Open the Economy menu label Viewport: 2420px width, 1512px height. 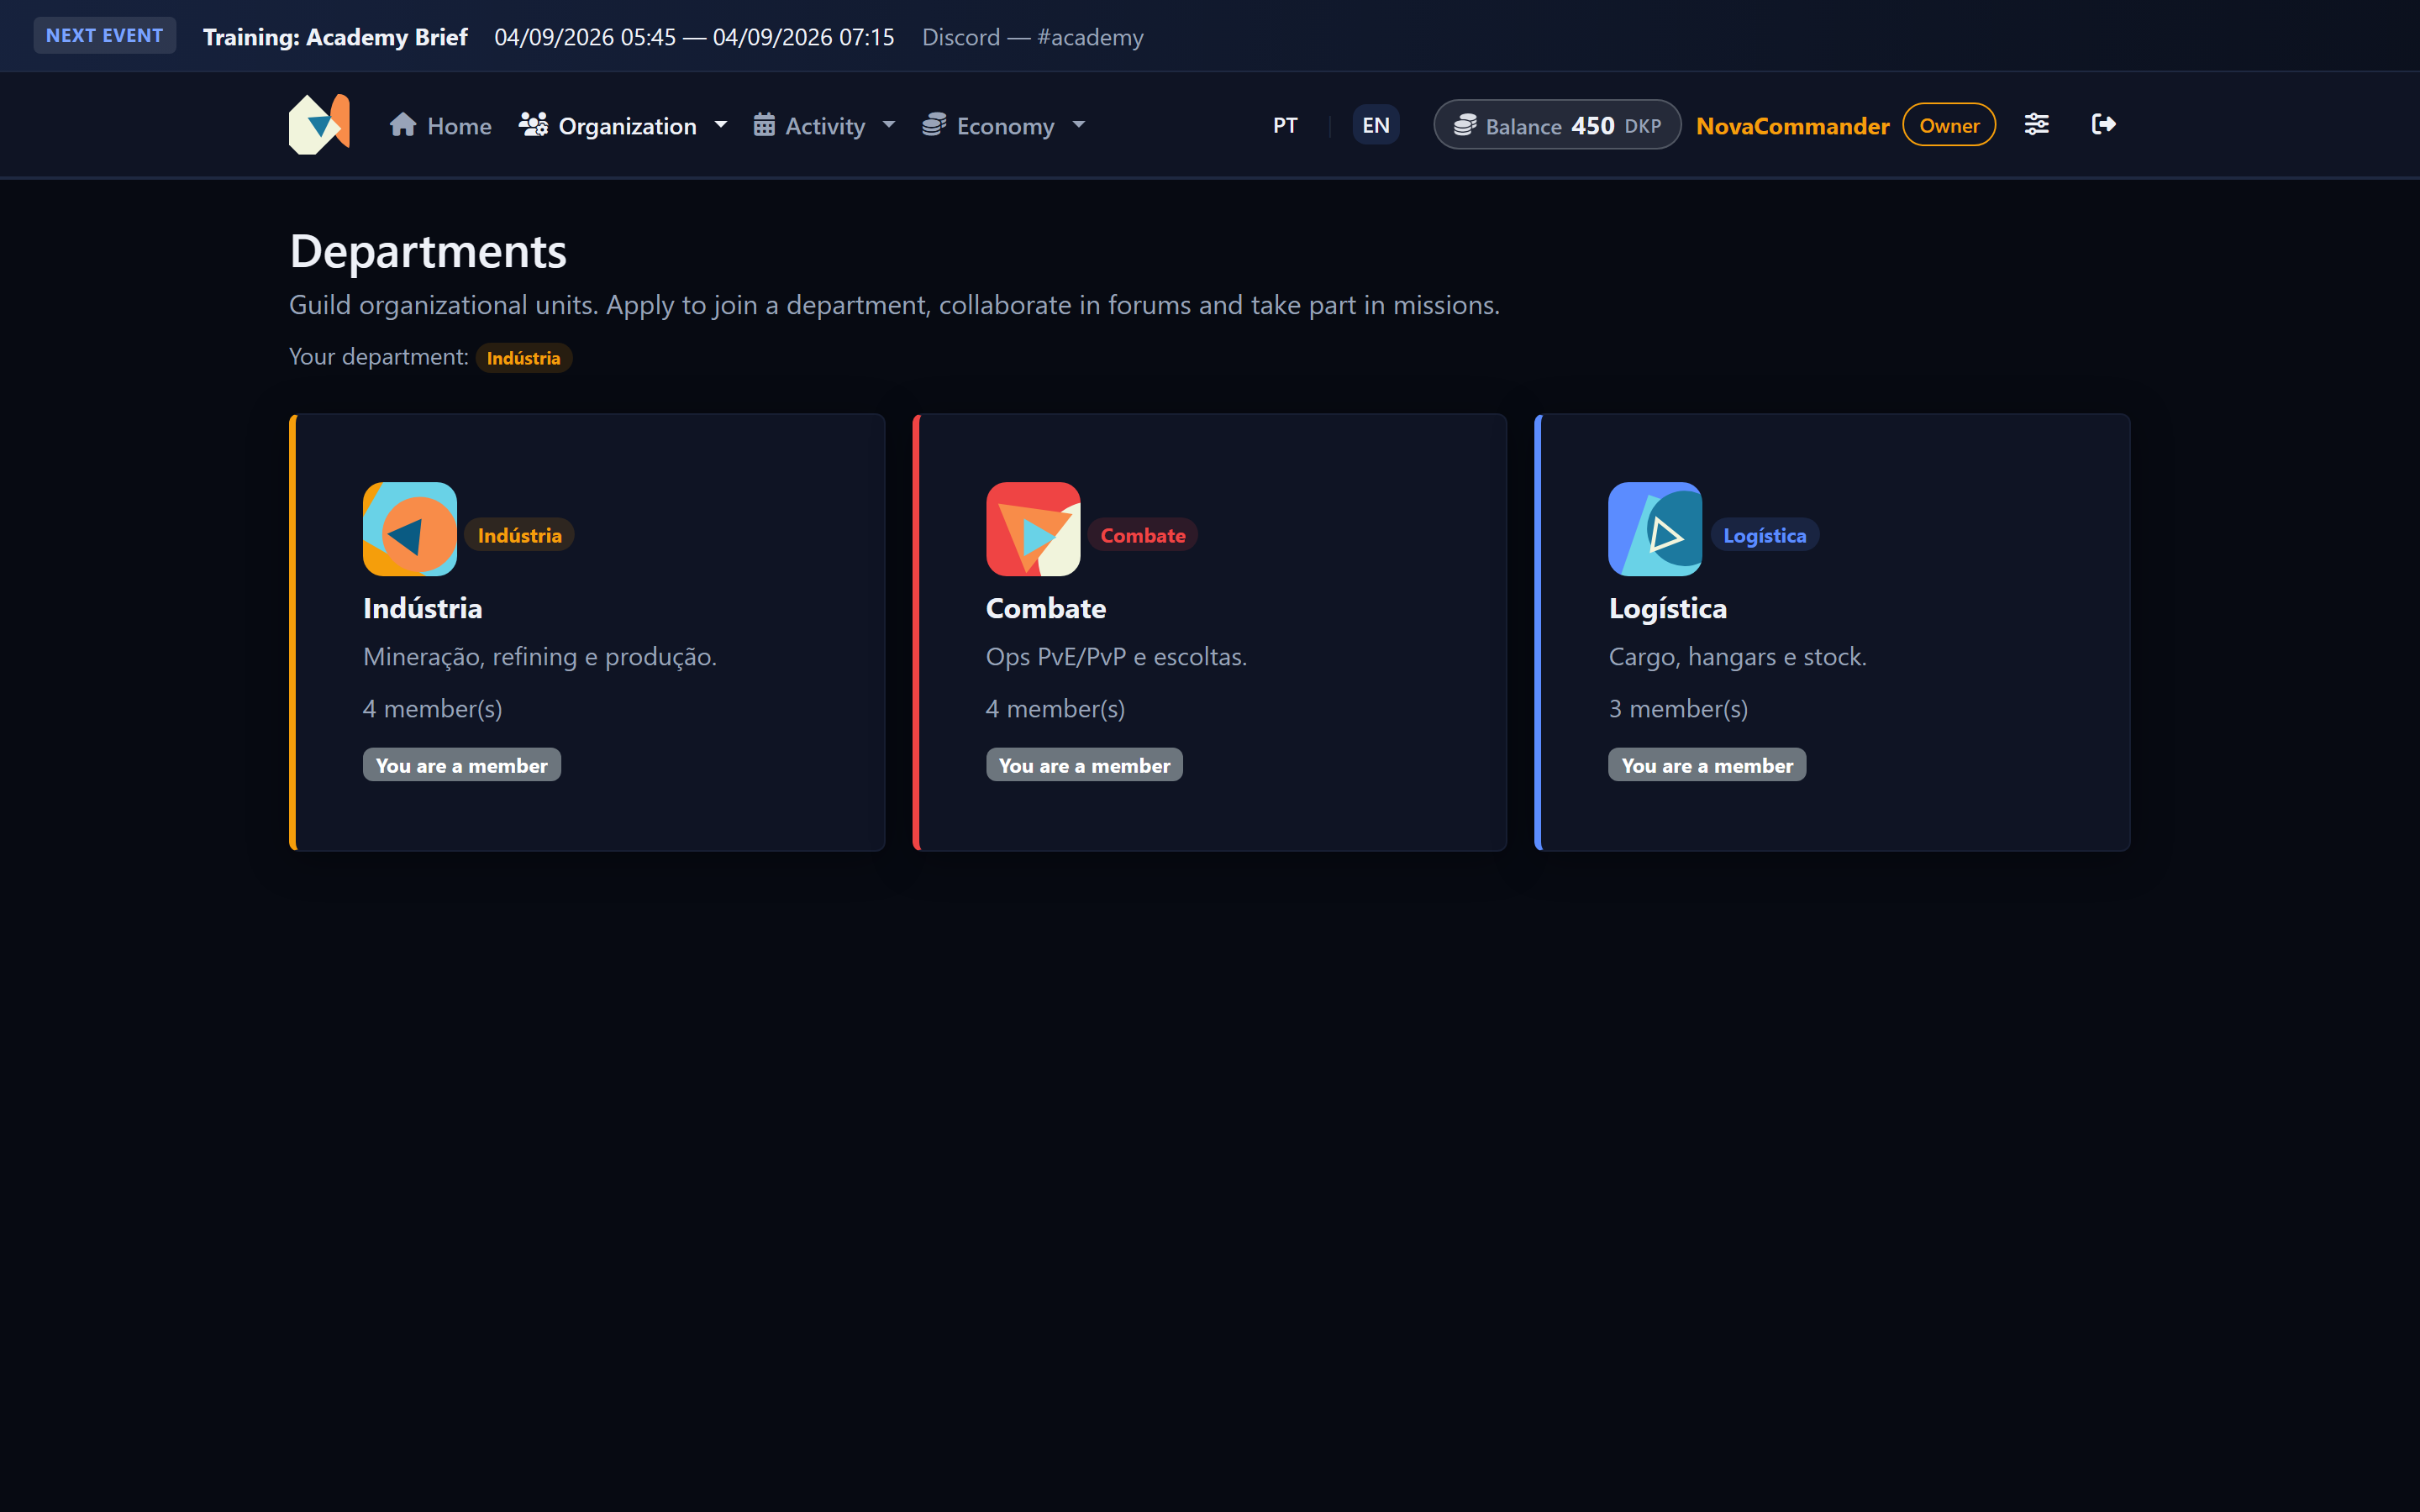coord(1005,126)
